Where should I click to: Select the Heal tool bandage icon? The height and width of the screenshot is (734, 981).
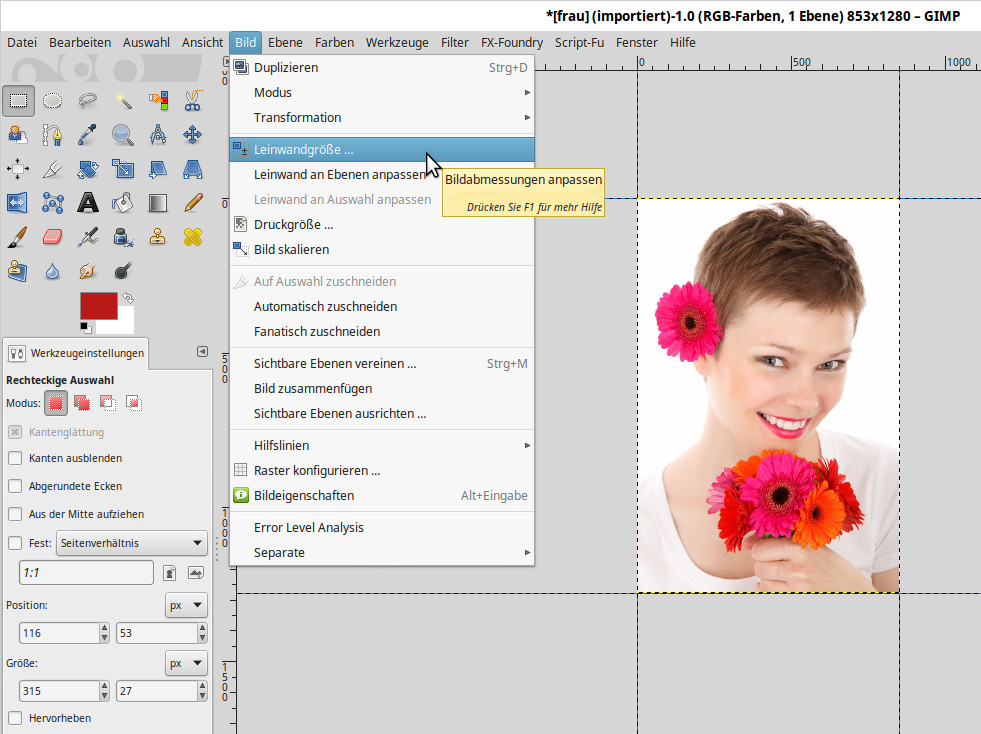pyautogui.click(x=193, y=237)
